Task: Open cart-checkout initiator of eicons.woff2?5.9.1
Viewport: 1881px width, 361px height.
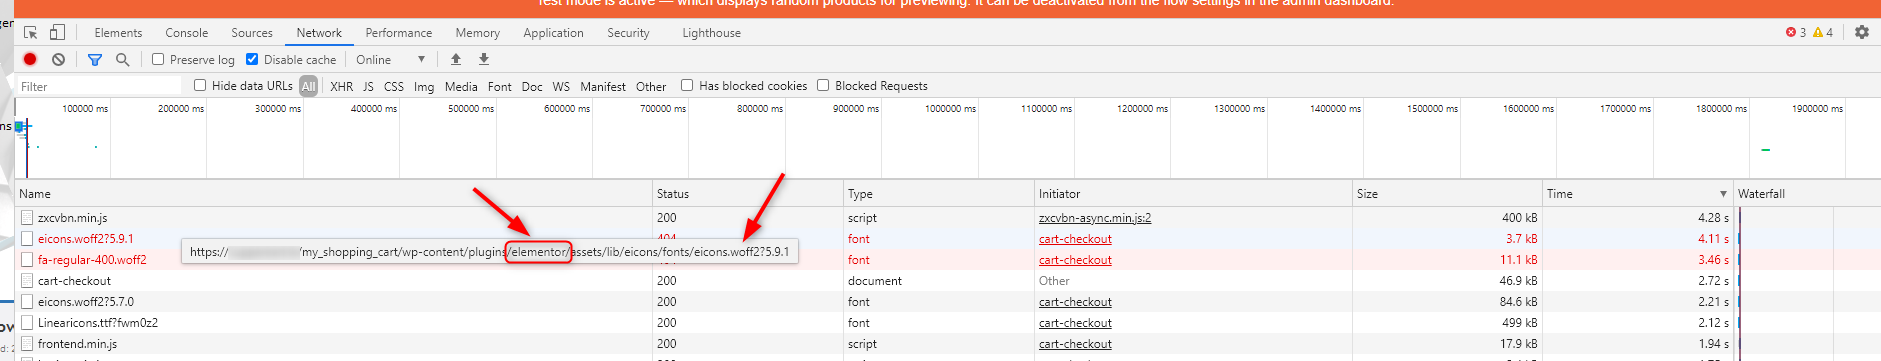Action: [x=1075, y=238]
